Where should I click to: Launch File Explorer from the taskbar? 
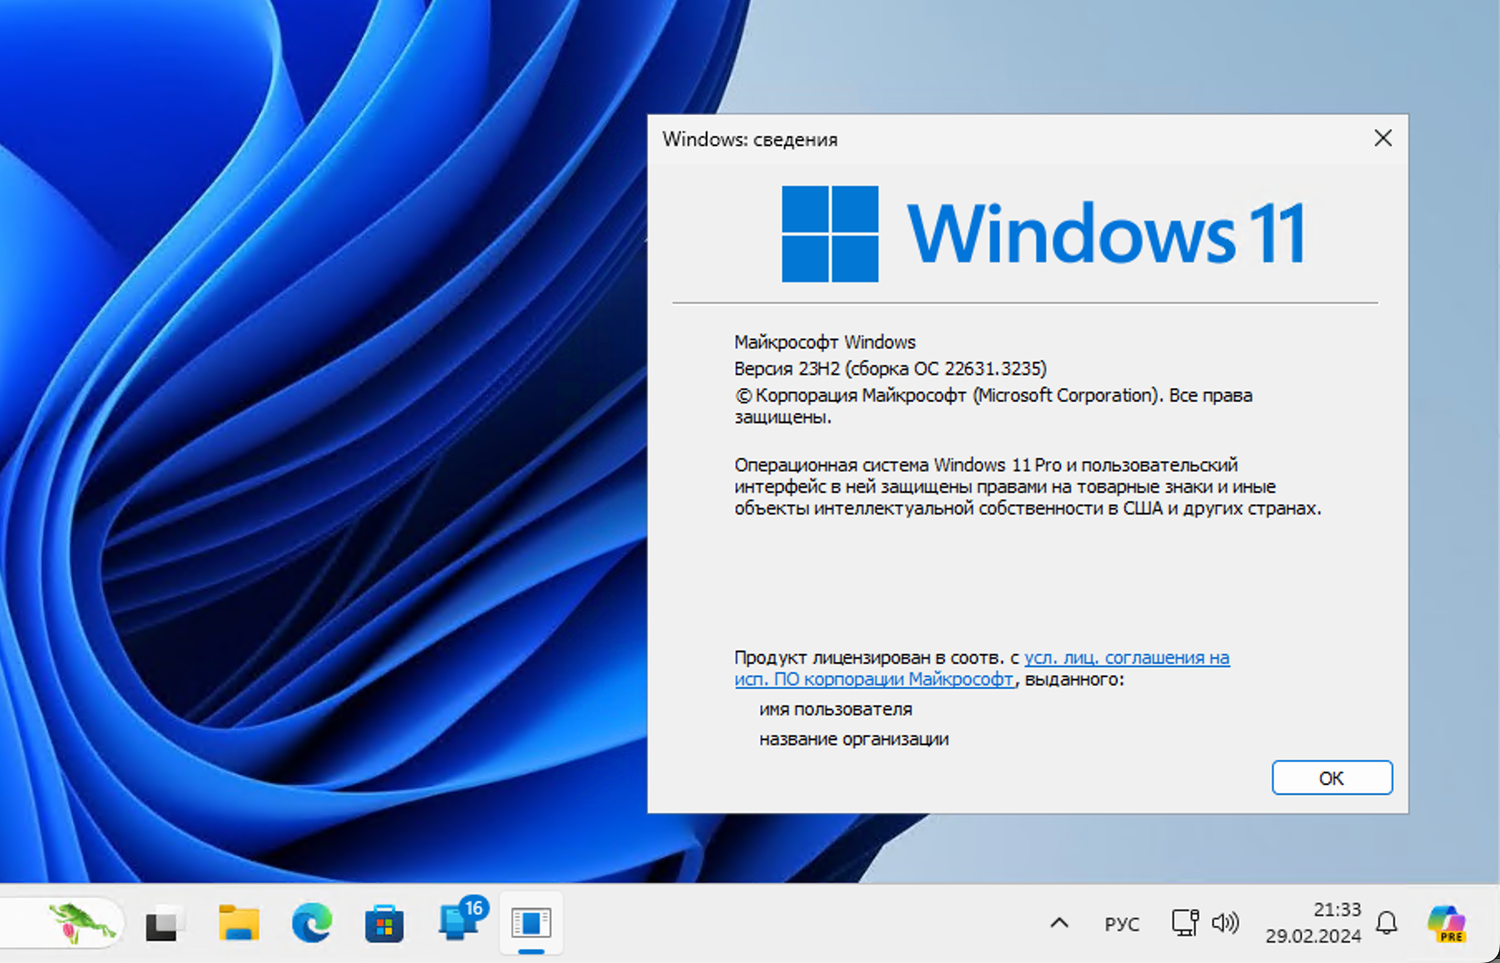239,923
